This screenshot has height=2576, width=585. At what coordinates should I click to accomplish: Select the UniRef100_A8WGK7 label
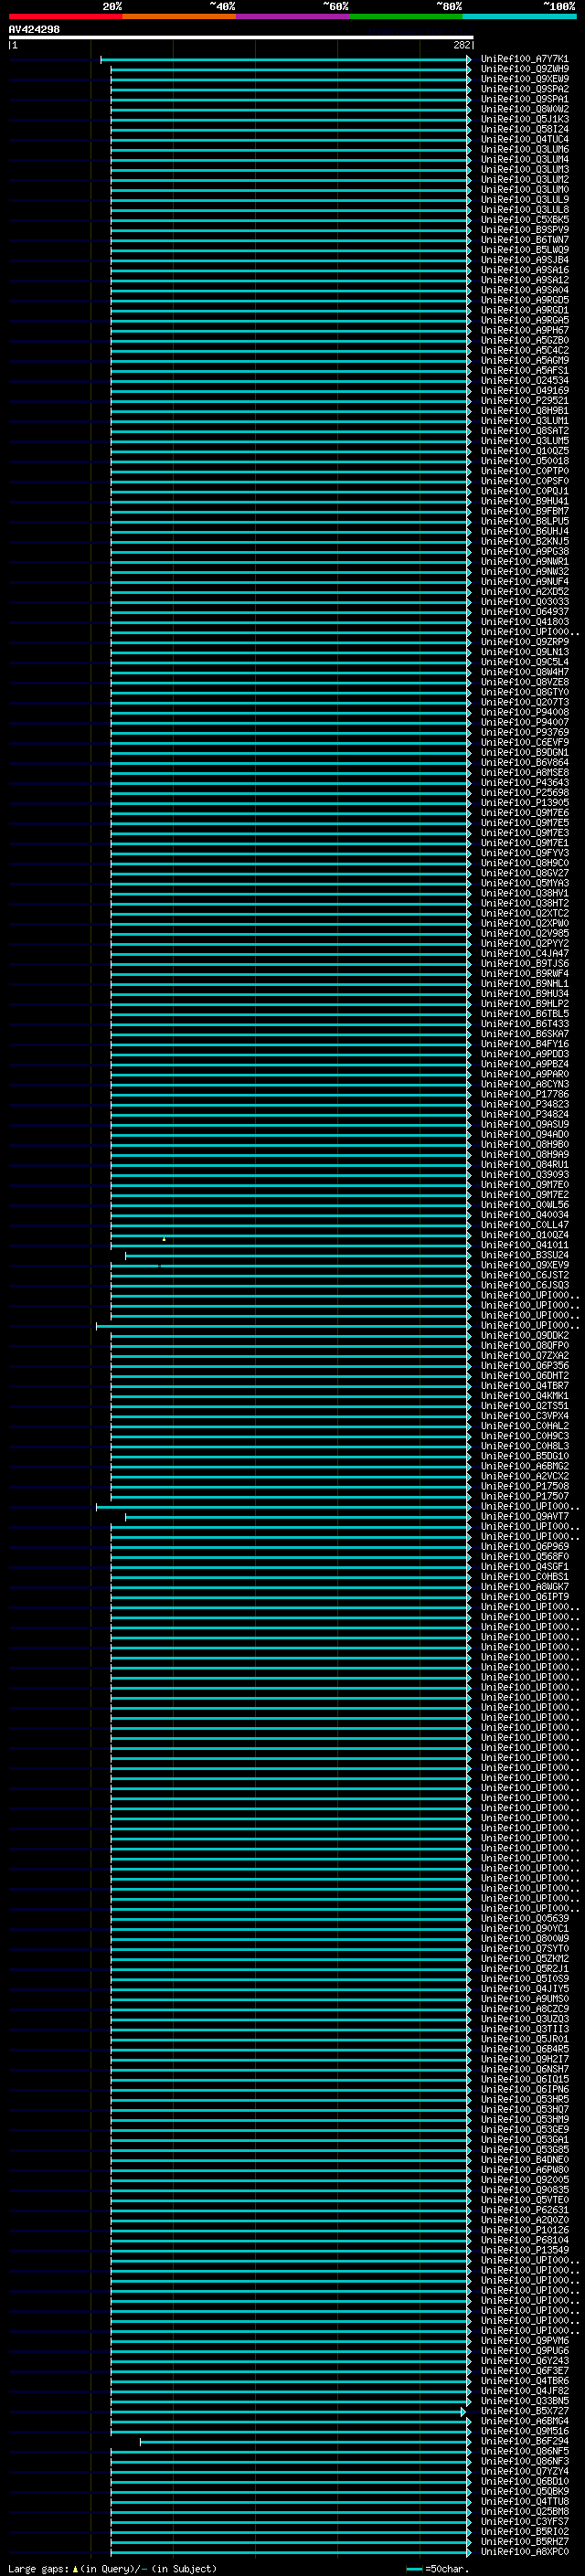pos(524,1586)
